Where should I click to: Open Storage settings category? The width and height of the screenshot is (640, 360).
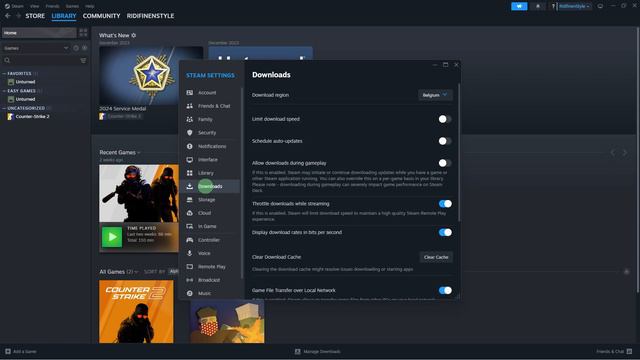click(210, 200)
